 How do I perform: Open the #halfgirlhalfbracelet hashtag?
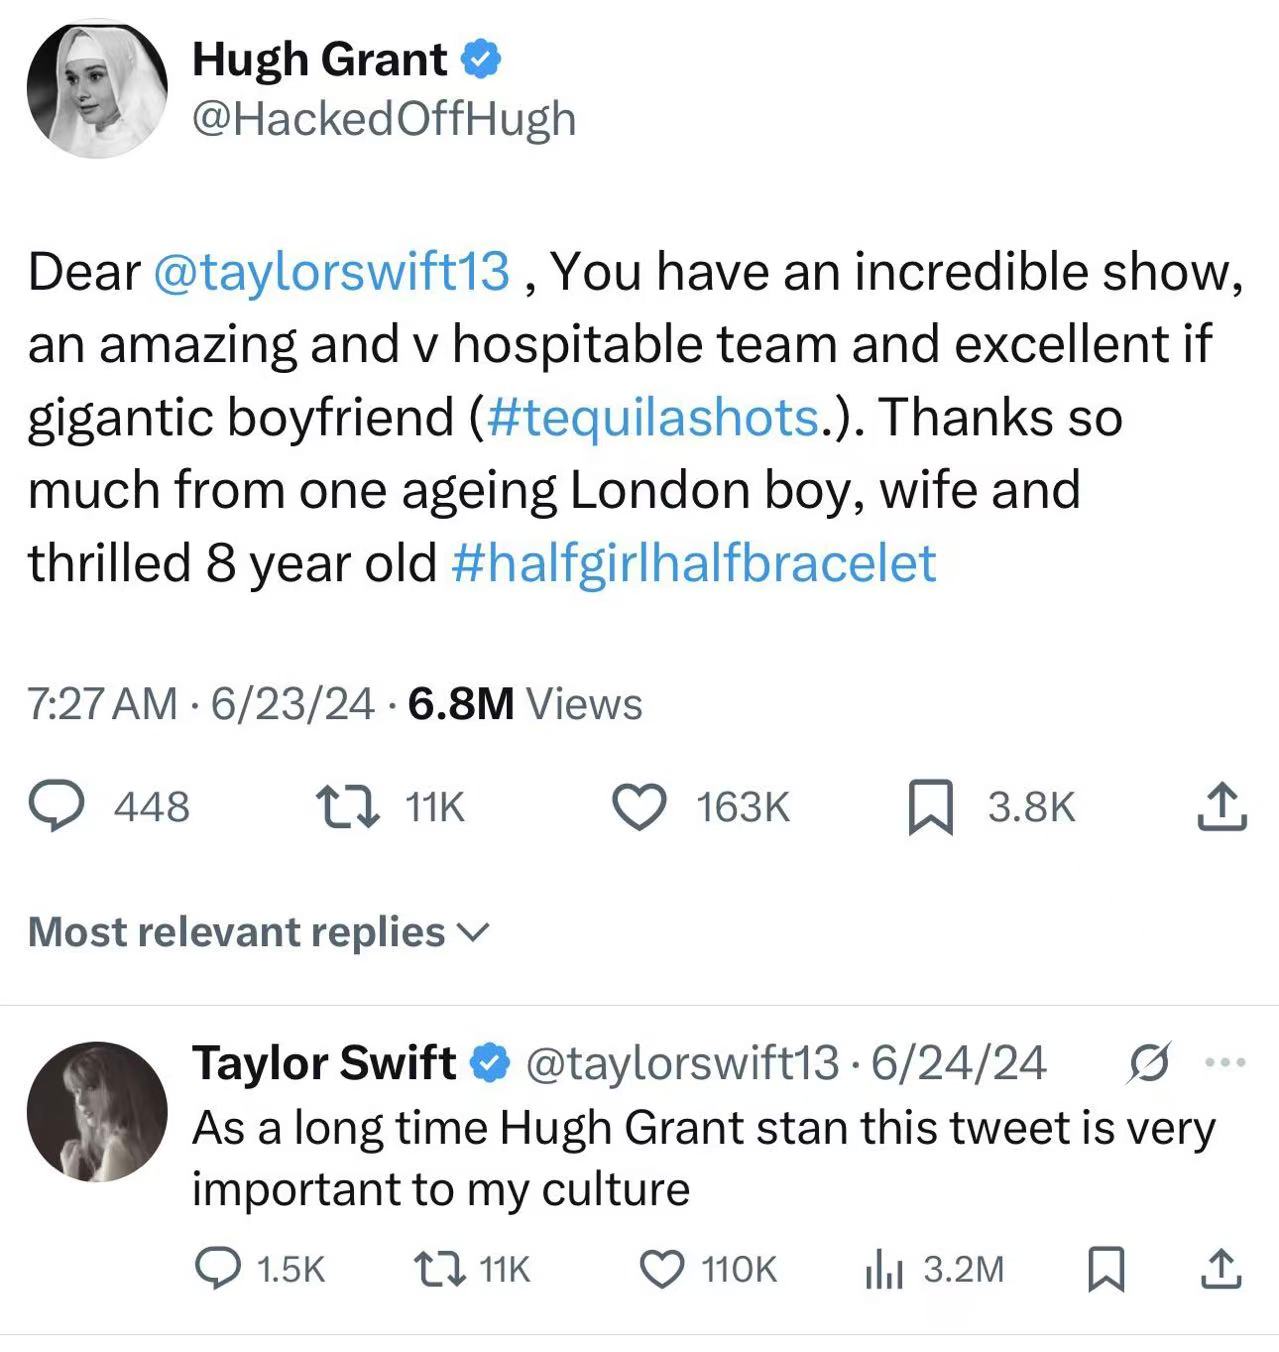(x=694, y=563)
